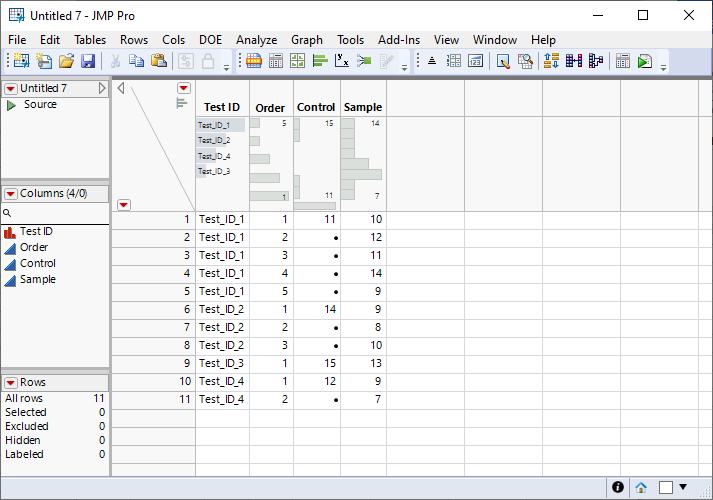
Task: Open the Fit Y by X icon
Action: (x=341, y=61)
